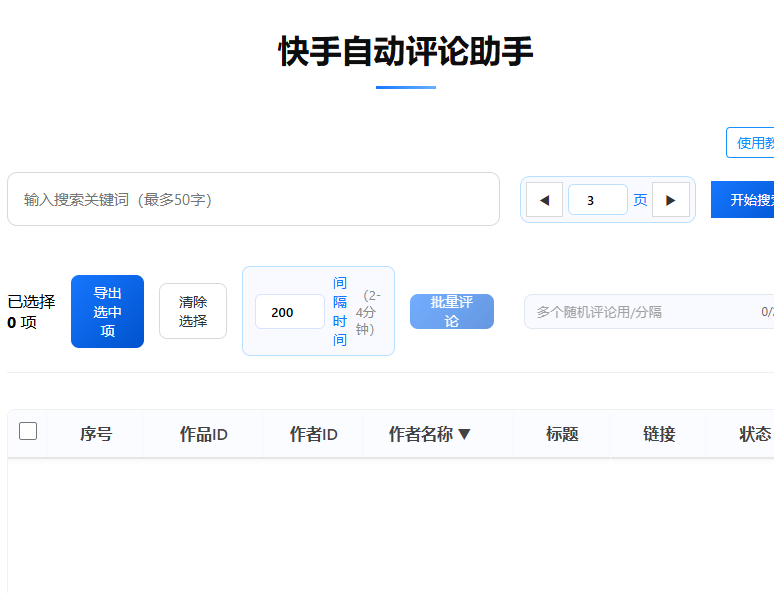
Task: Click the previous page left arrow
Action: pos(544,200)
